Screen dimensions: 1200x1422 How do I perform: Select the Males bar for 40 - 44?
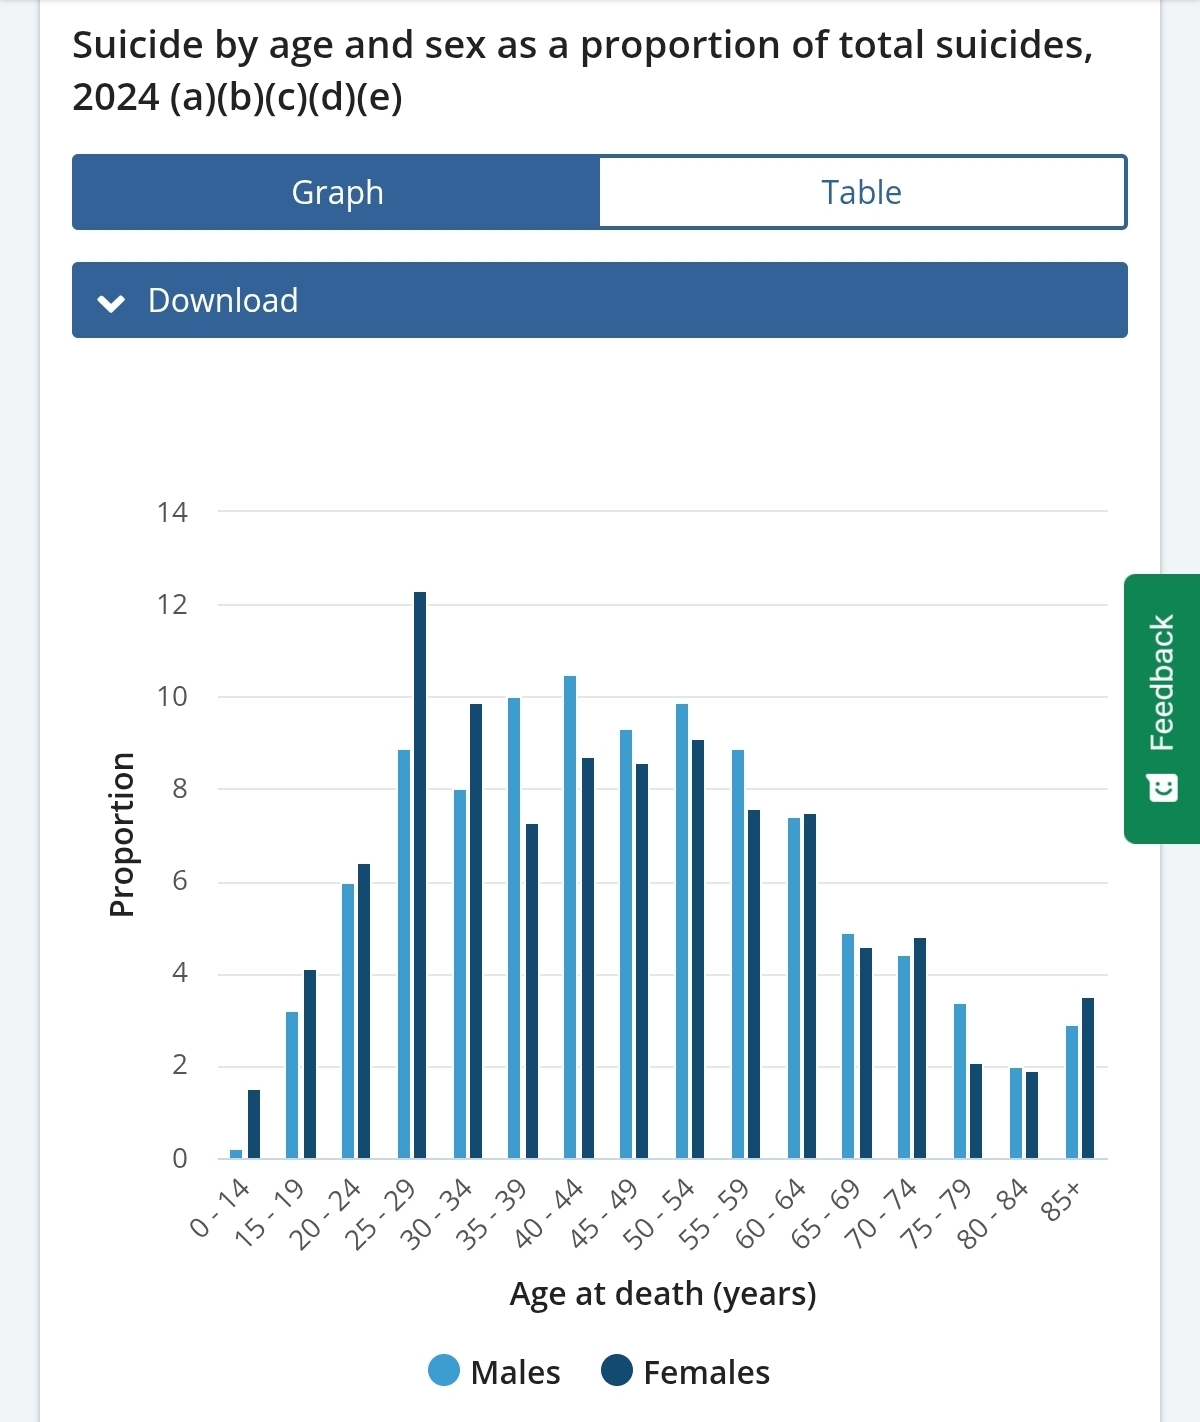[x=570, y=917]
